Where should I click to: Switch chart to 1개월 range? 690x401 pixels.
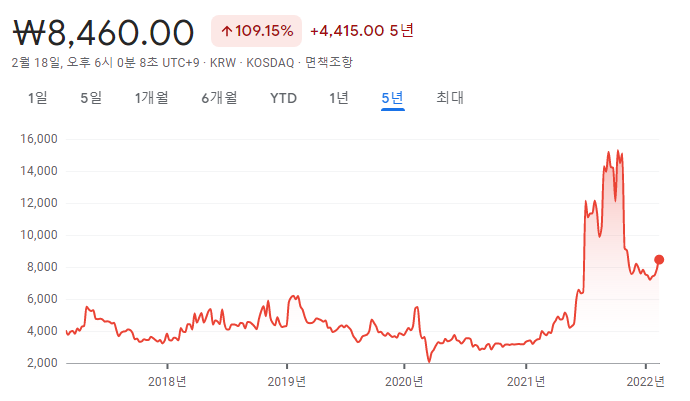pyautogui.click(x=151, y=98)
